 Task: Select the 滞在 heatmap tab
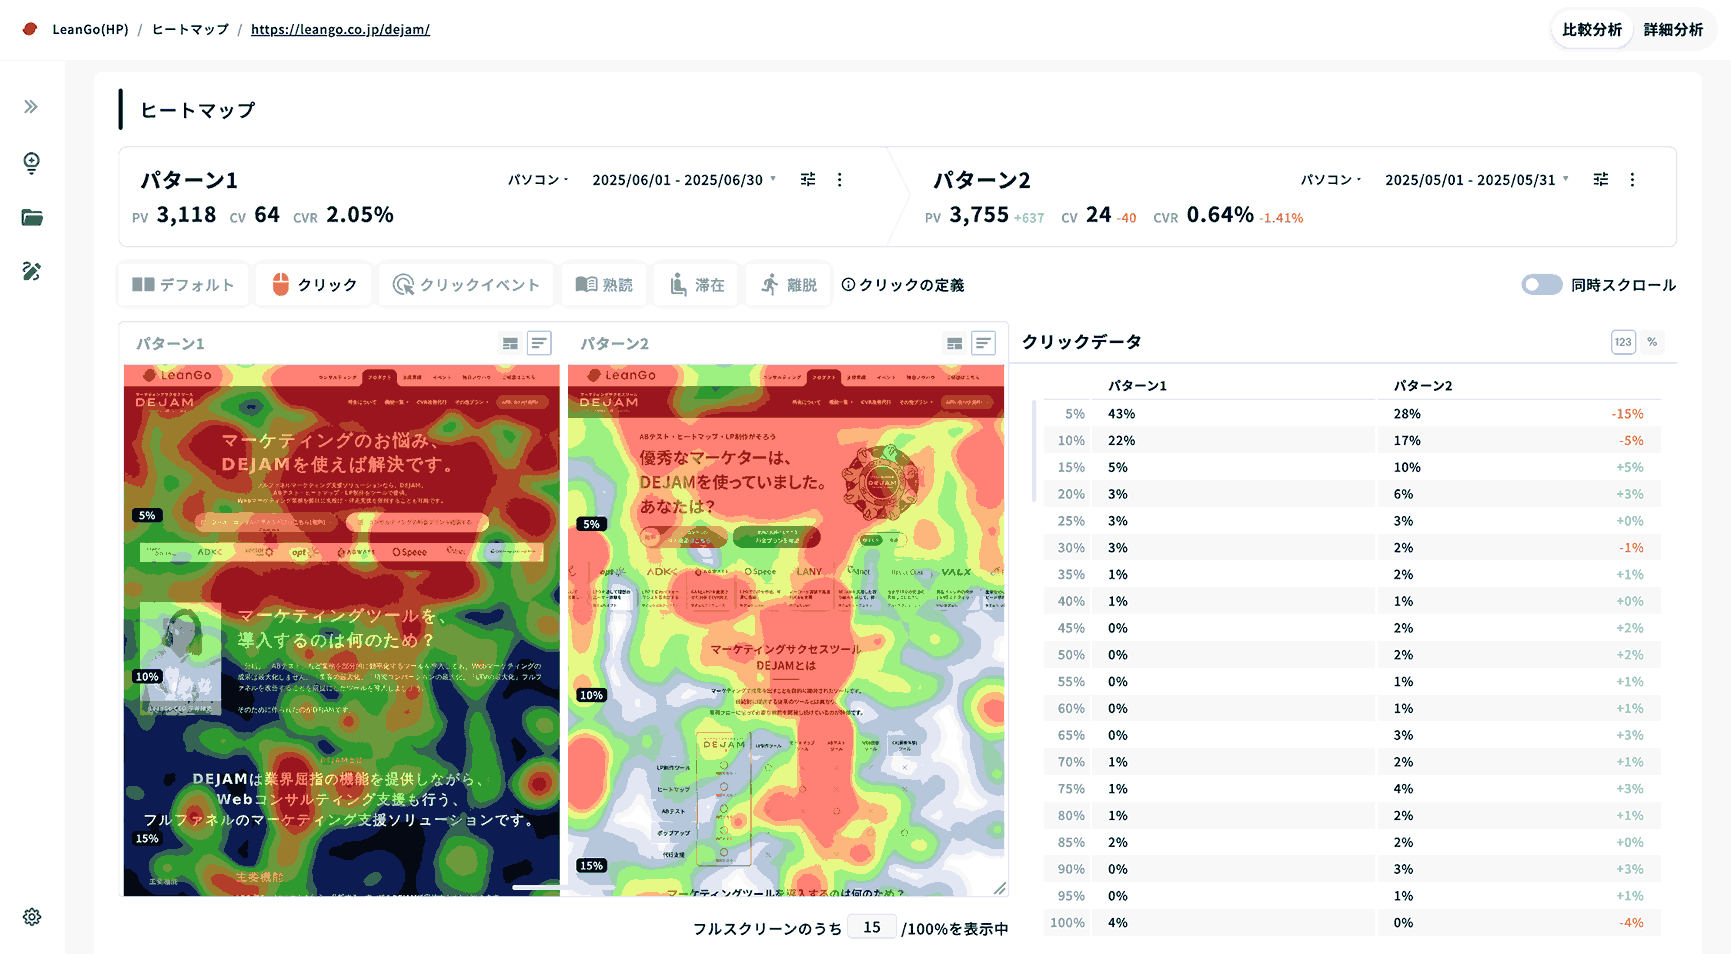[x=697, y=285]
